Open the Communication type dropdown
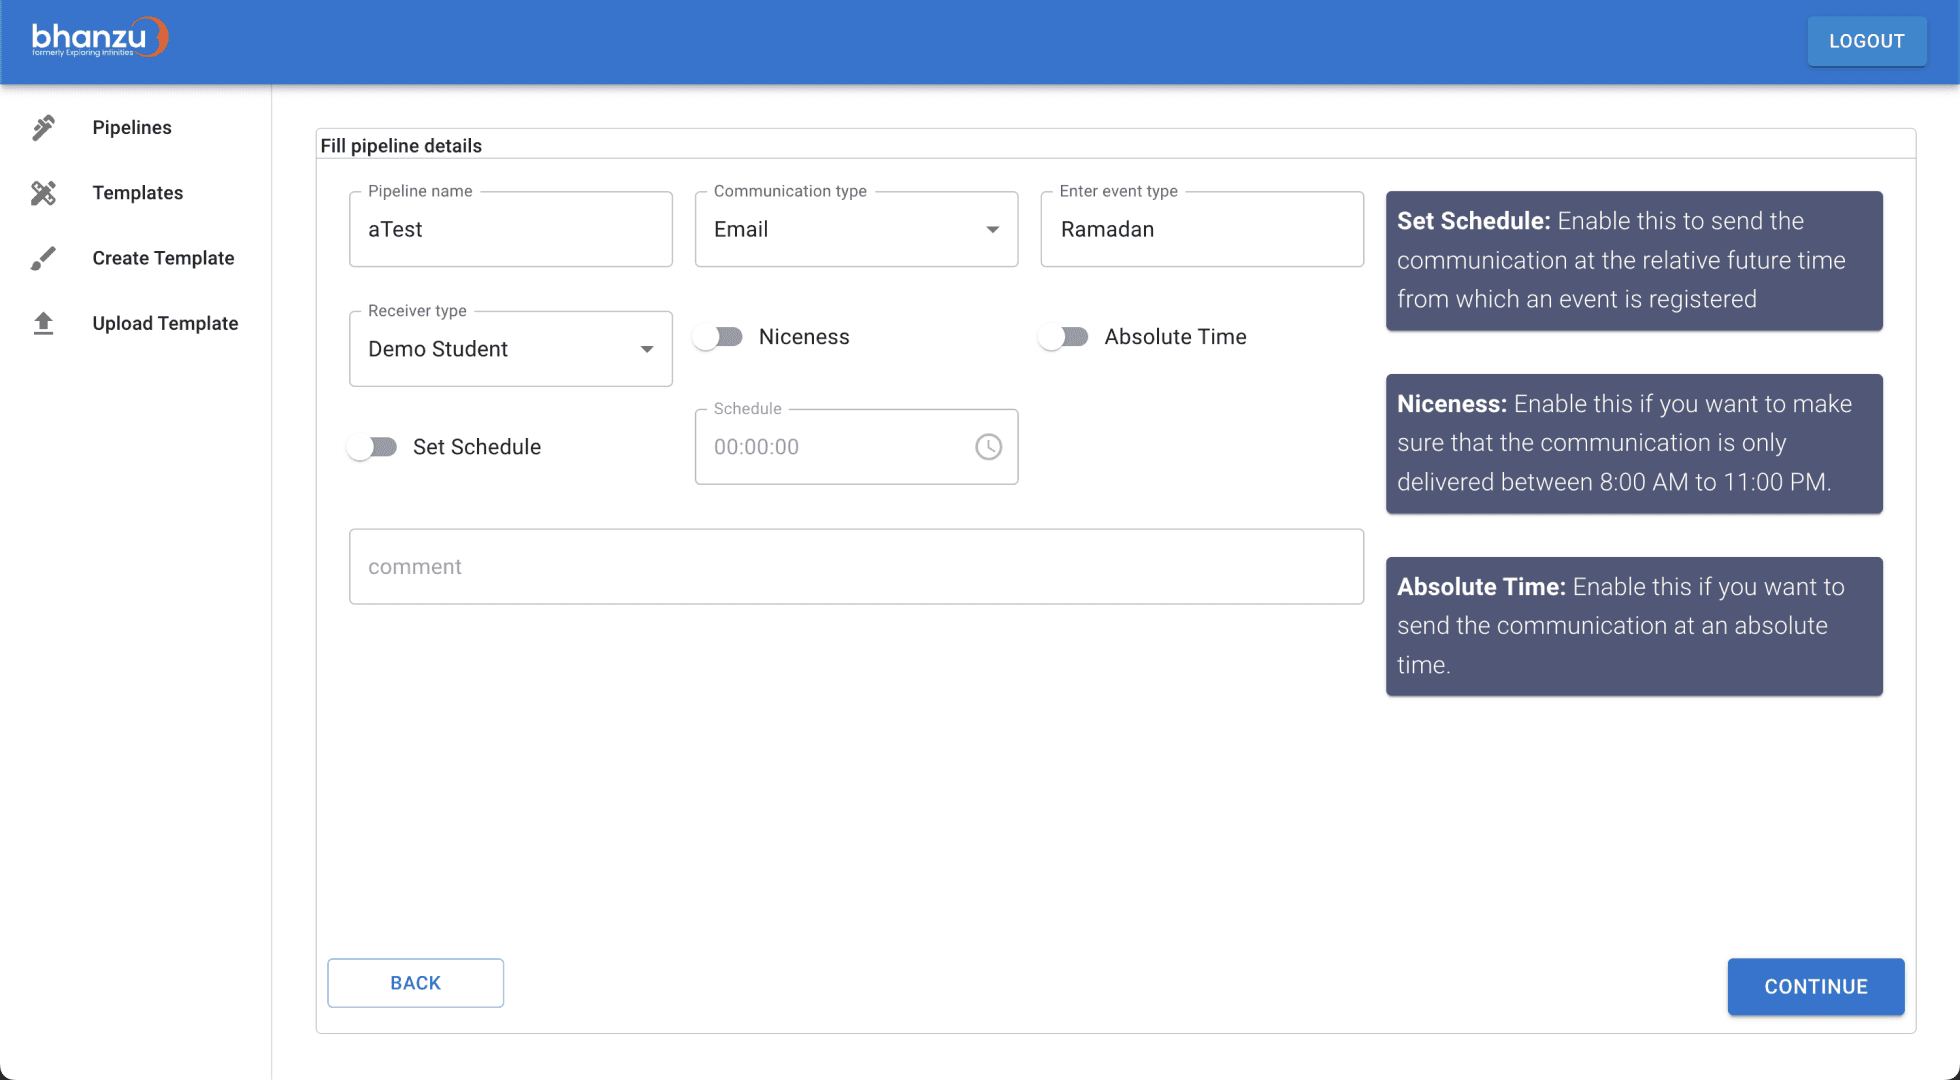Image resolution: width=1960 pixels, height=1080 pixels. (856, 229)
